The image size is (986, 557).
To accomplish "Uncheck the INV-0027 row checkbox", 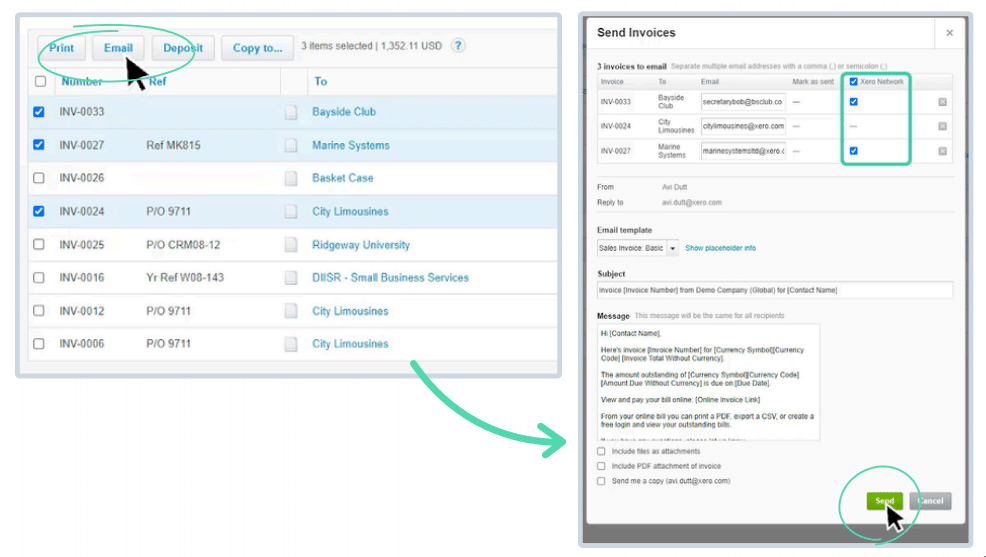I will pos(39,145).
